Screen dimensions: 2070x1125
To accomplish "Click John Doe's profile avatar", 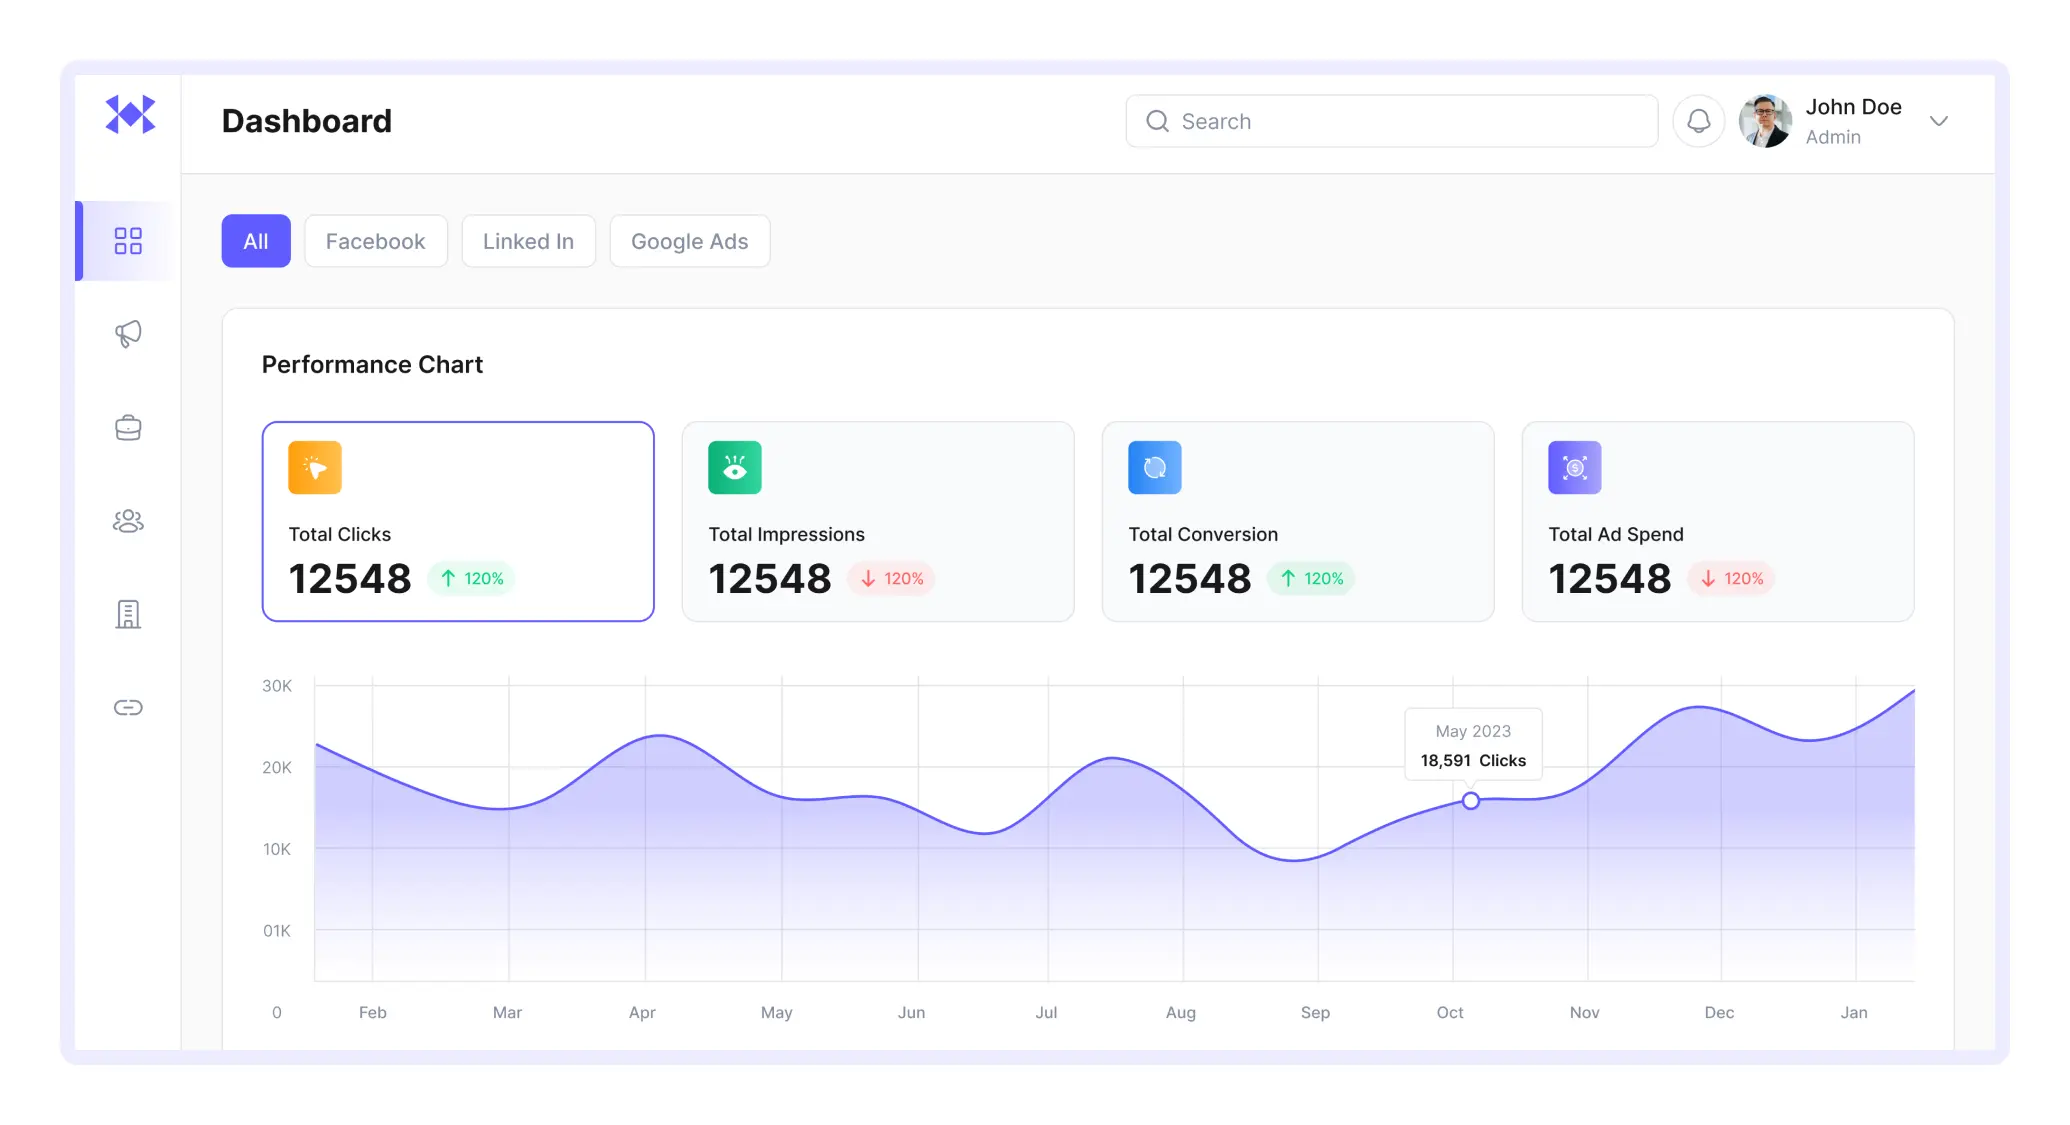I will (1765, 121).
